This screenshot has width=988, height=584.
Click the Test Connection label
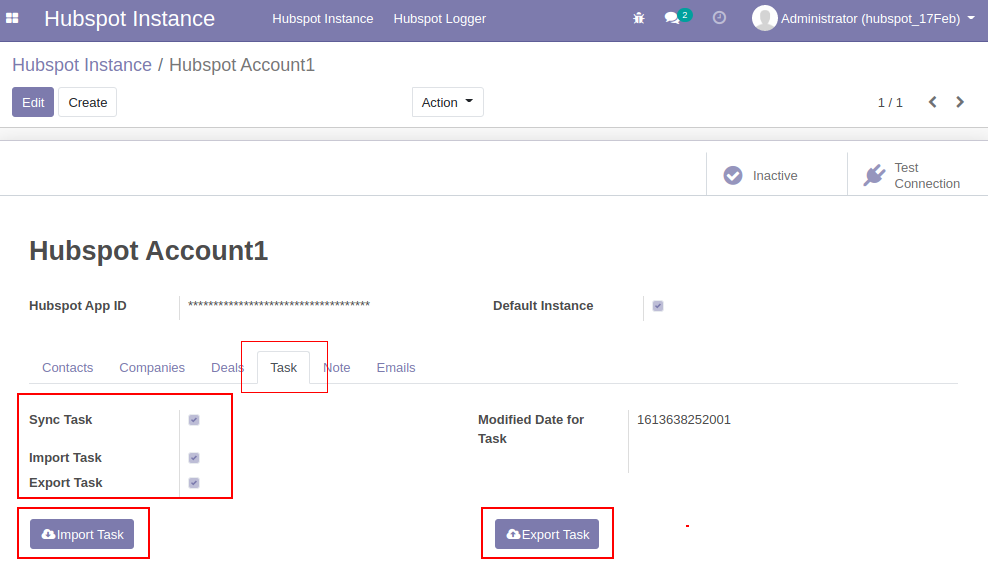pyautogui.click(x=927, y=176)
